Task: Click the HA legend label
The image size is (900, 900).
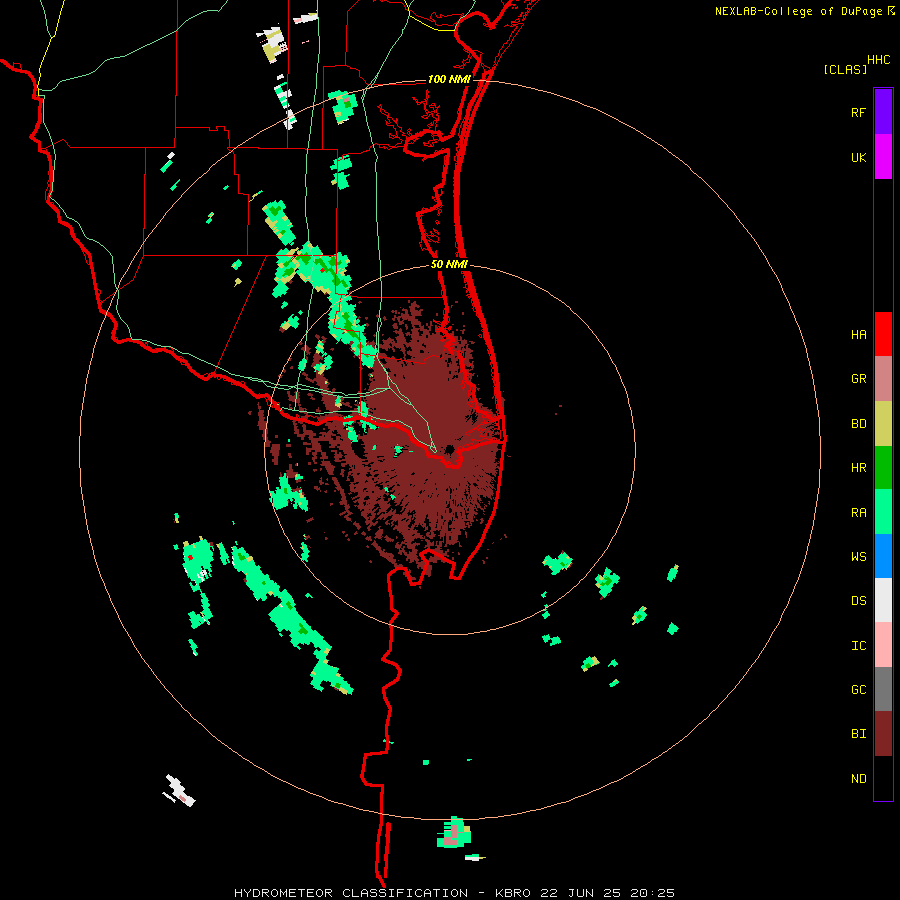Action: [x=858, y=335]
